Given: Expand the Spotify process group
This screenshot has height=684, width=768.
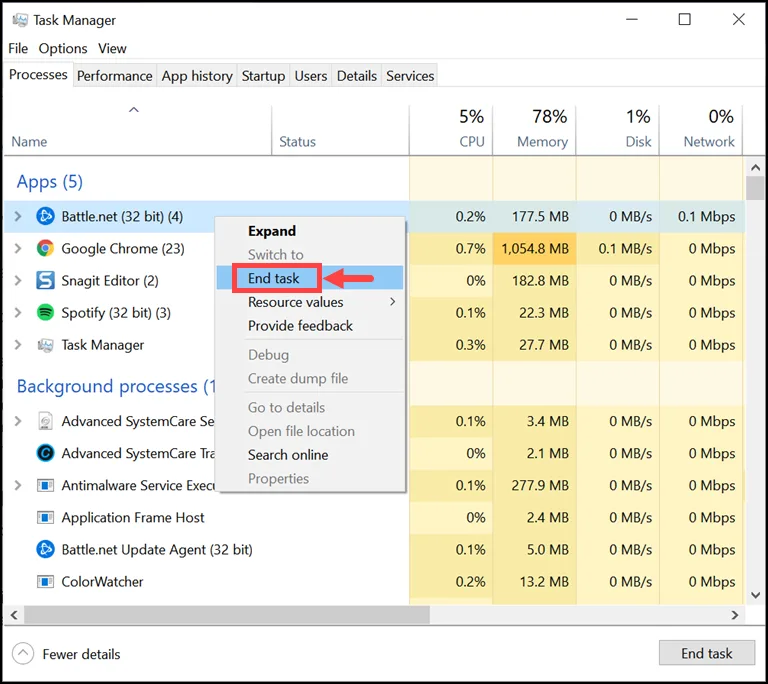Looking at the screenshot, I should point(18,313).
